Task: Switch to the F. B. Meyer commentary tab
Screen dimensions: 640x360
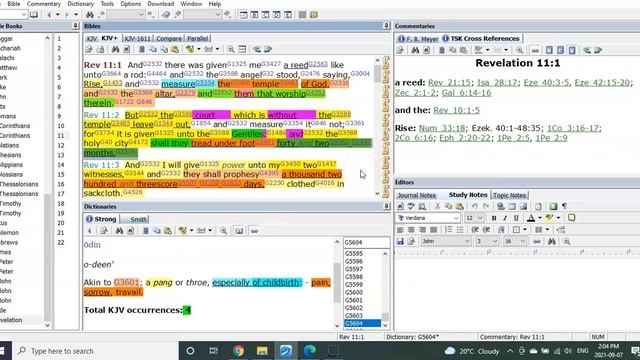Action: (x=418, y=38)
